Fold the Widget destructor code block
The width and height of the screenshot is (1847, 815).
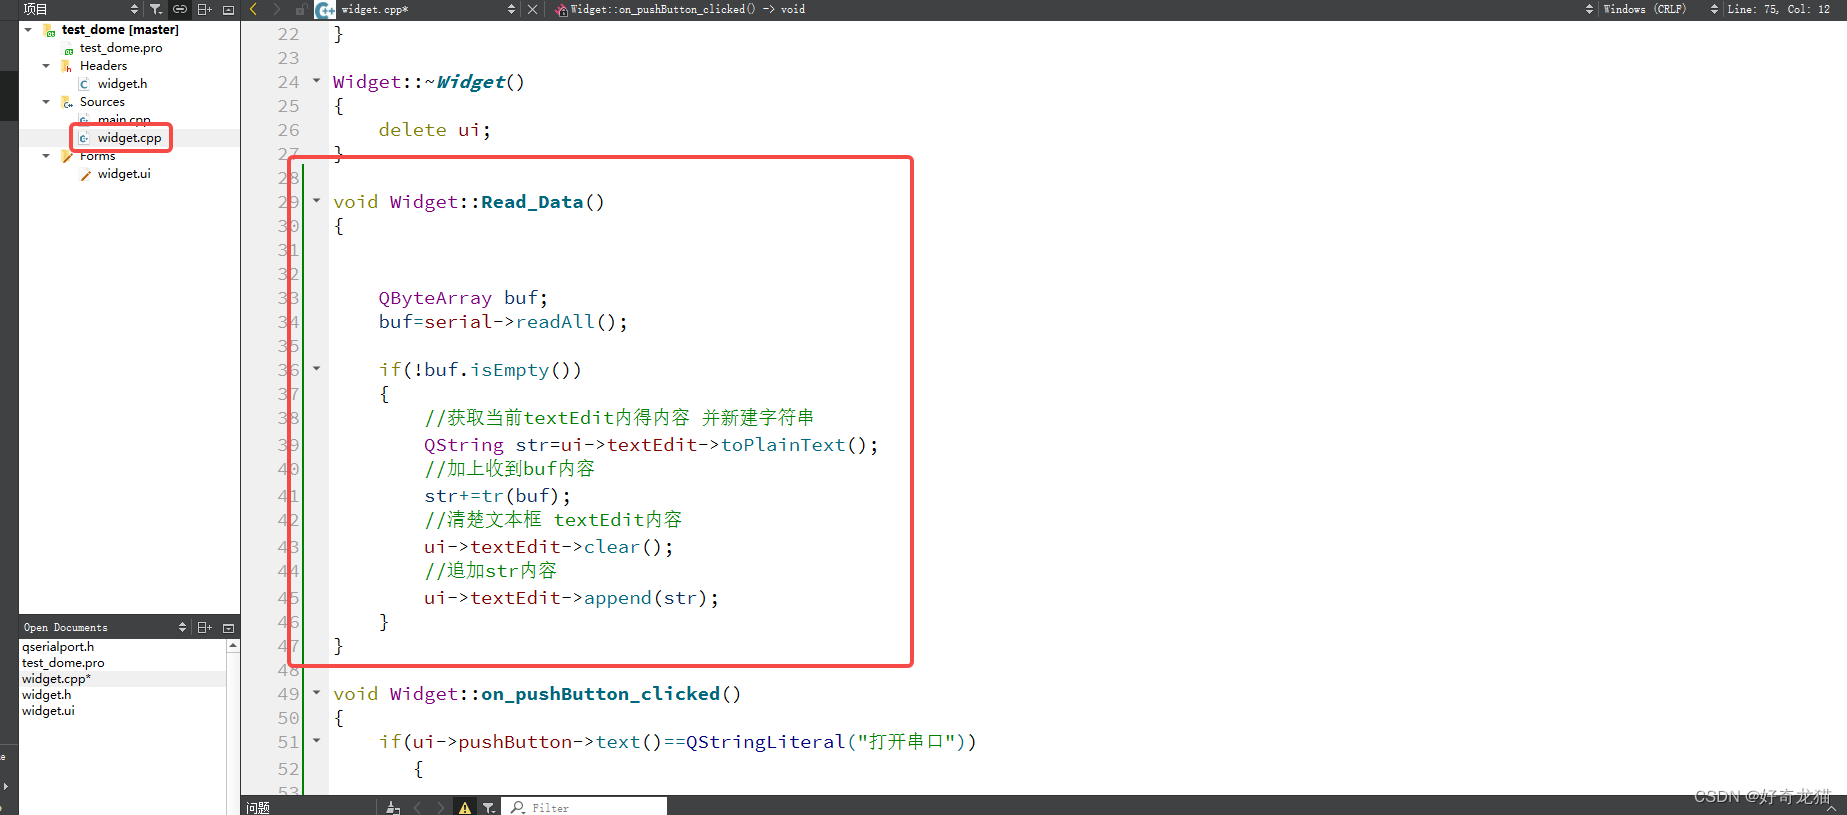(x=317, y=81)
